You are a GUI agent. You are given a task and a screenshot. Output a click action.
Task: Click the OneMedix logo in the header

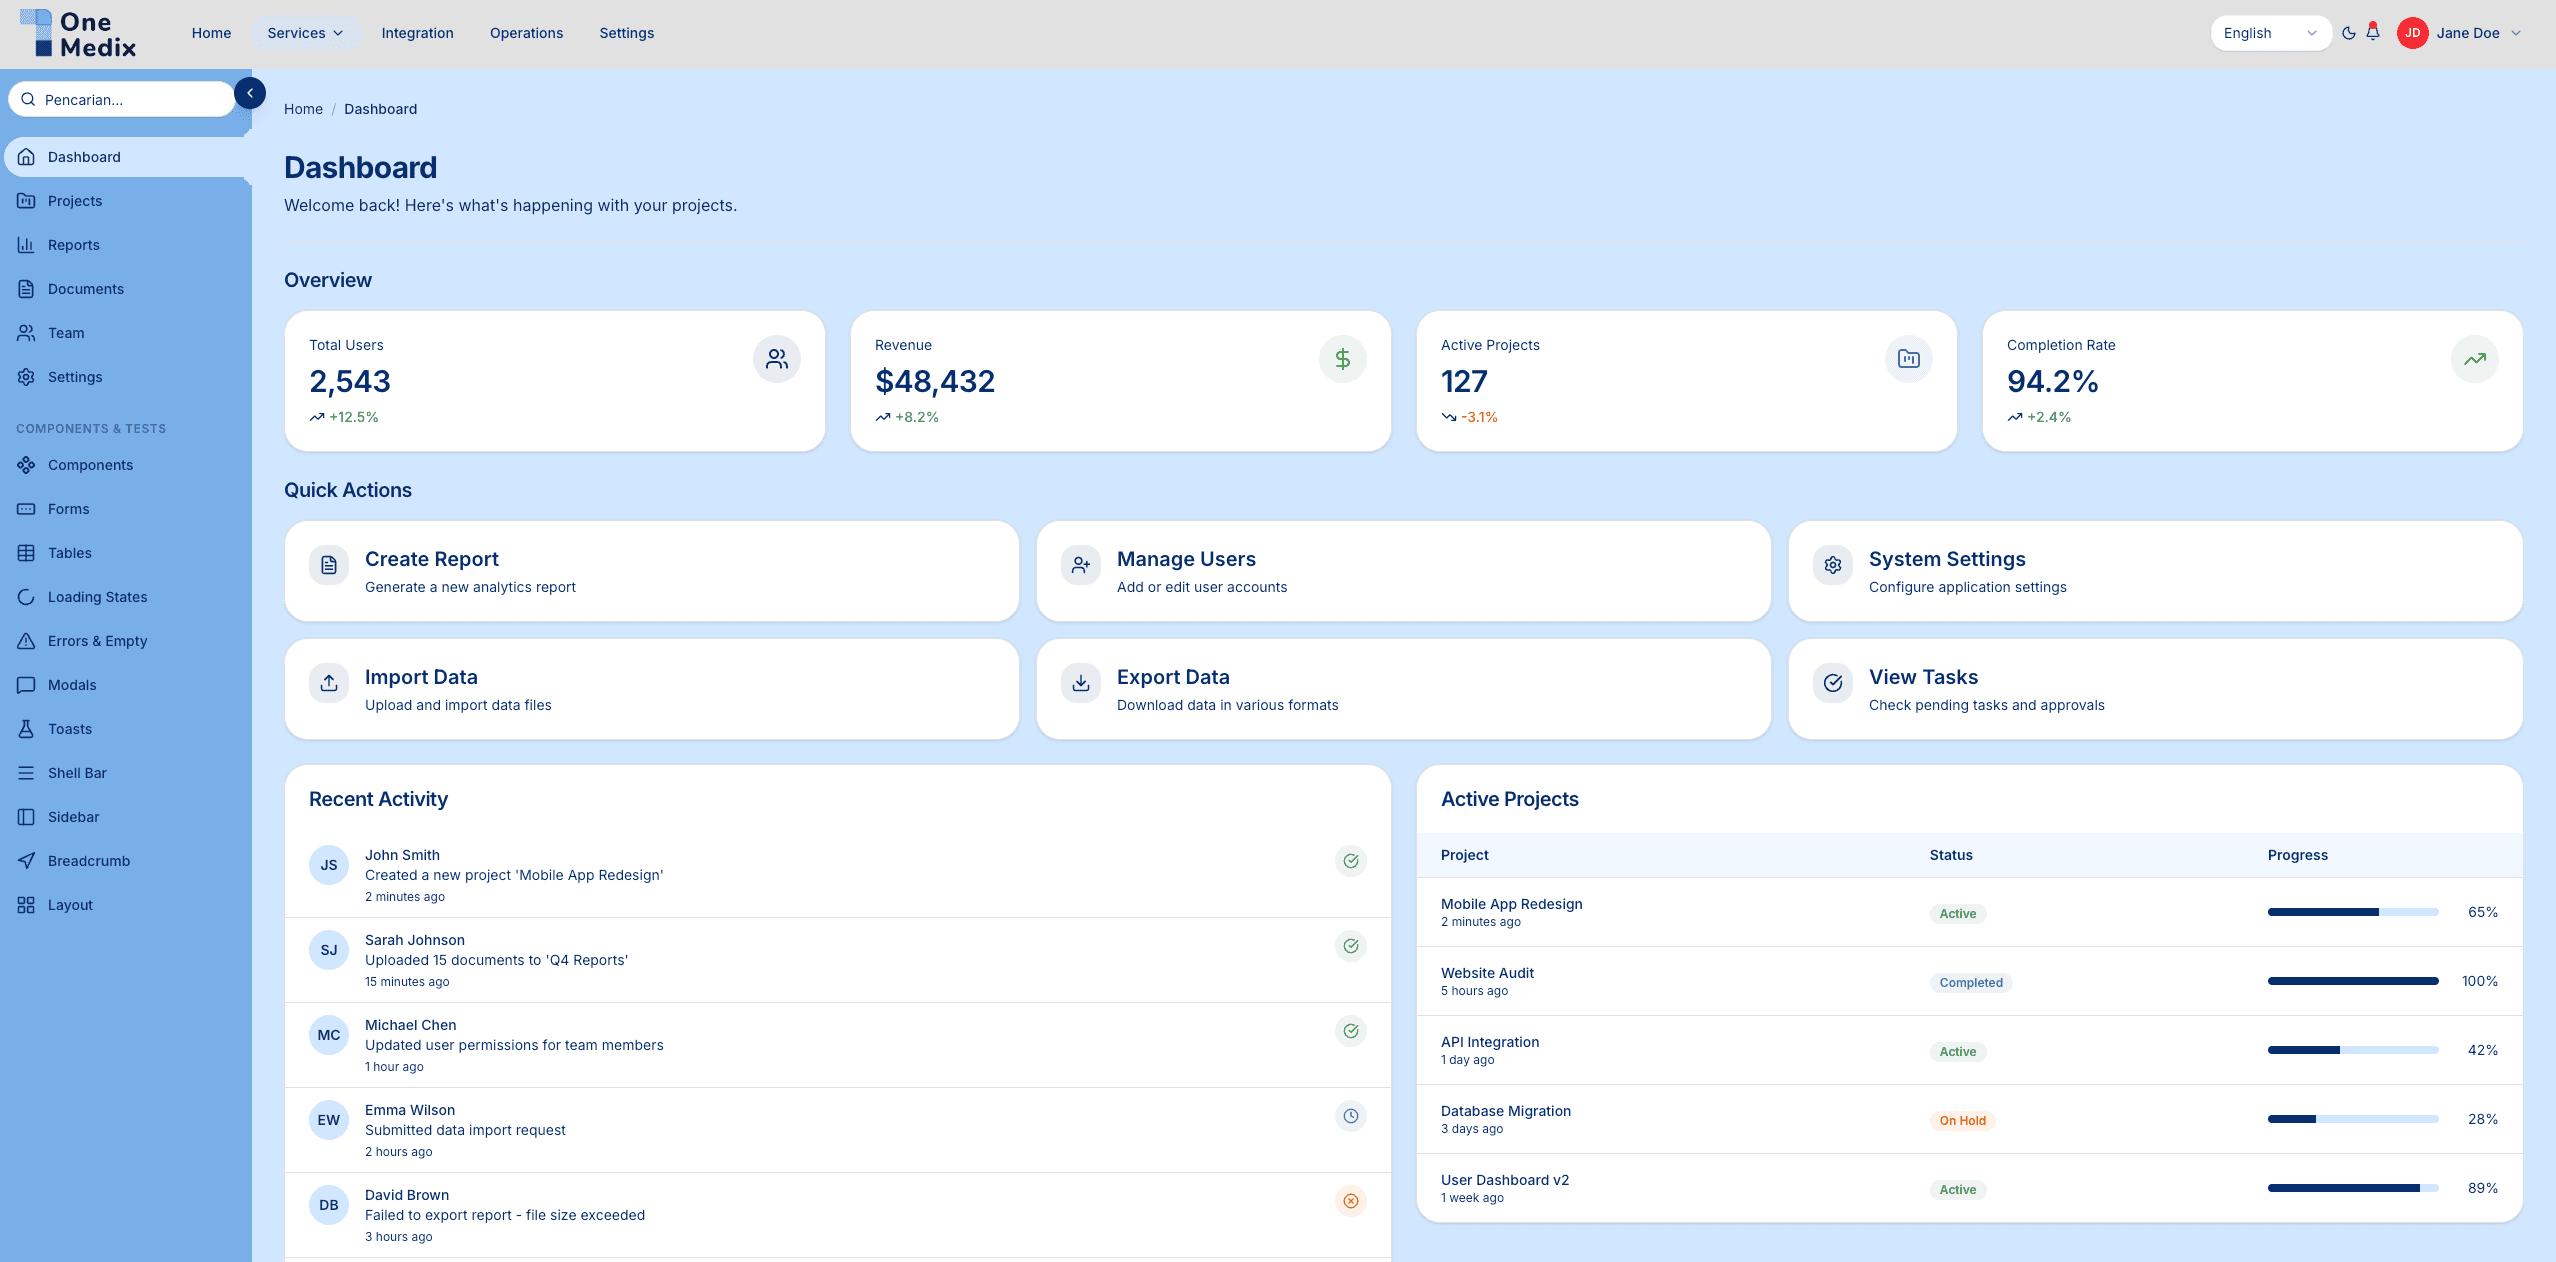pos(75,33)
